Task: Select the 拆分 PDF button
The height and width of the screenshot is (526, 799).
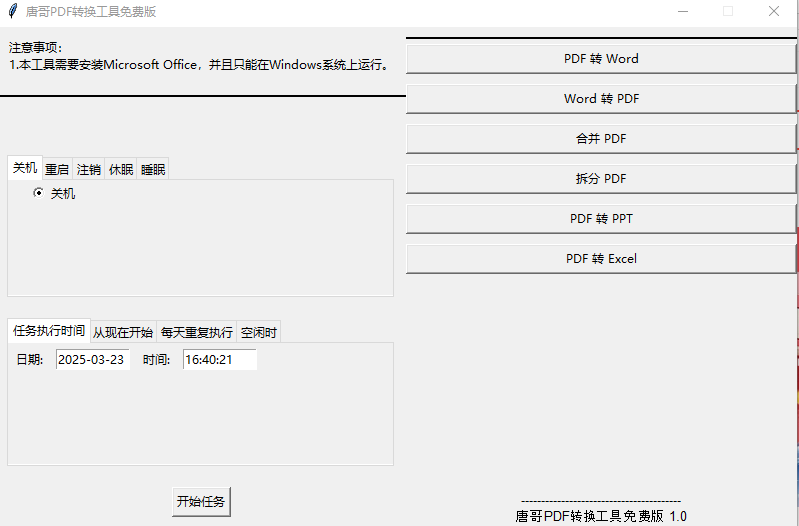Action: click(601, 179)
